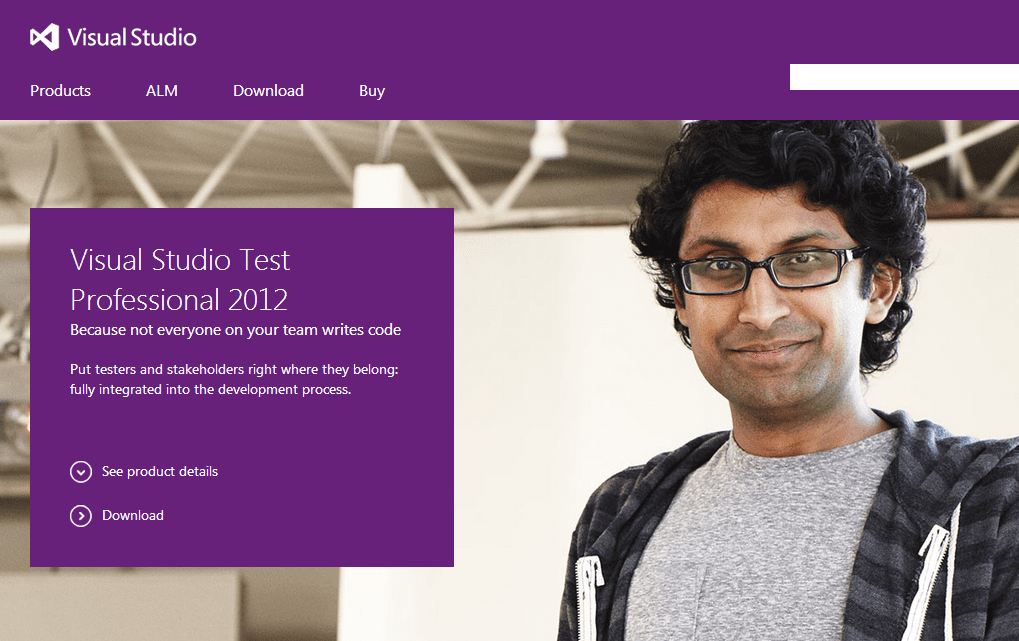Click the Download link in the purple panel
The width and height of the screenshot is (1019, 641).
pos(133,516)
